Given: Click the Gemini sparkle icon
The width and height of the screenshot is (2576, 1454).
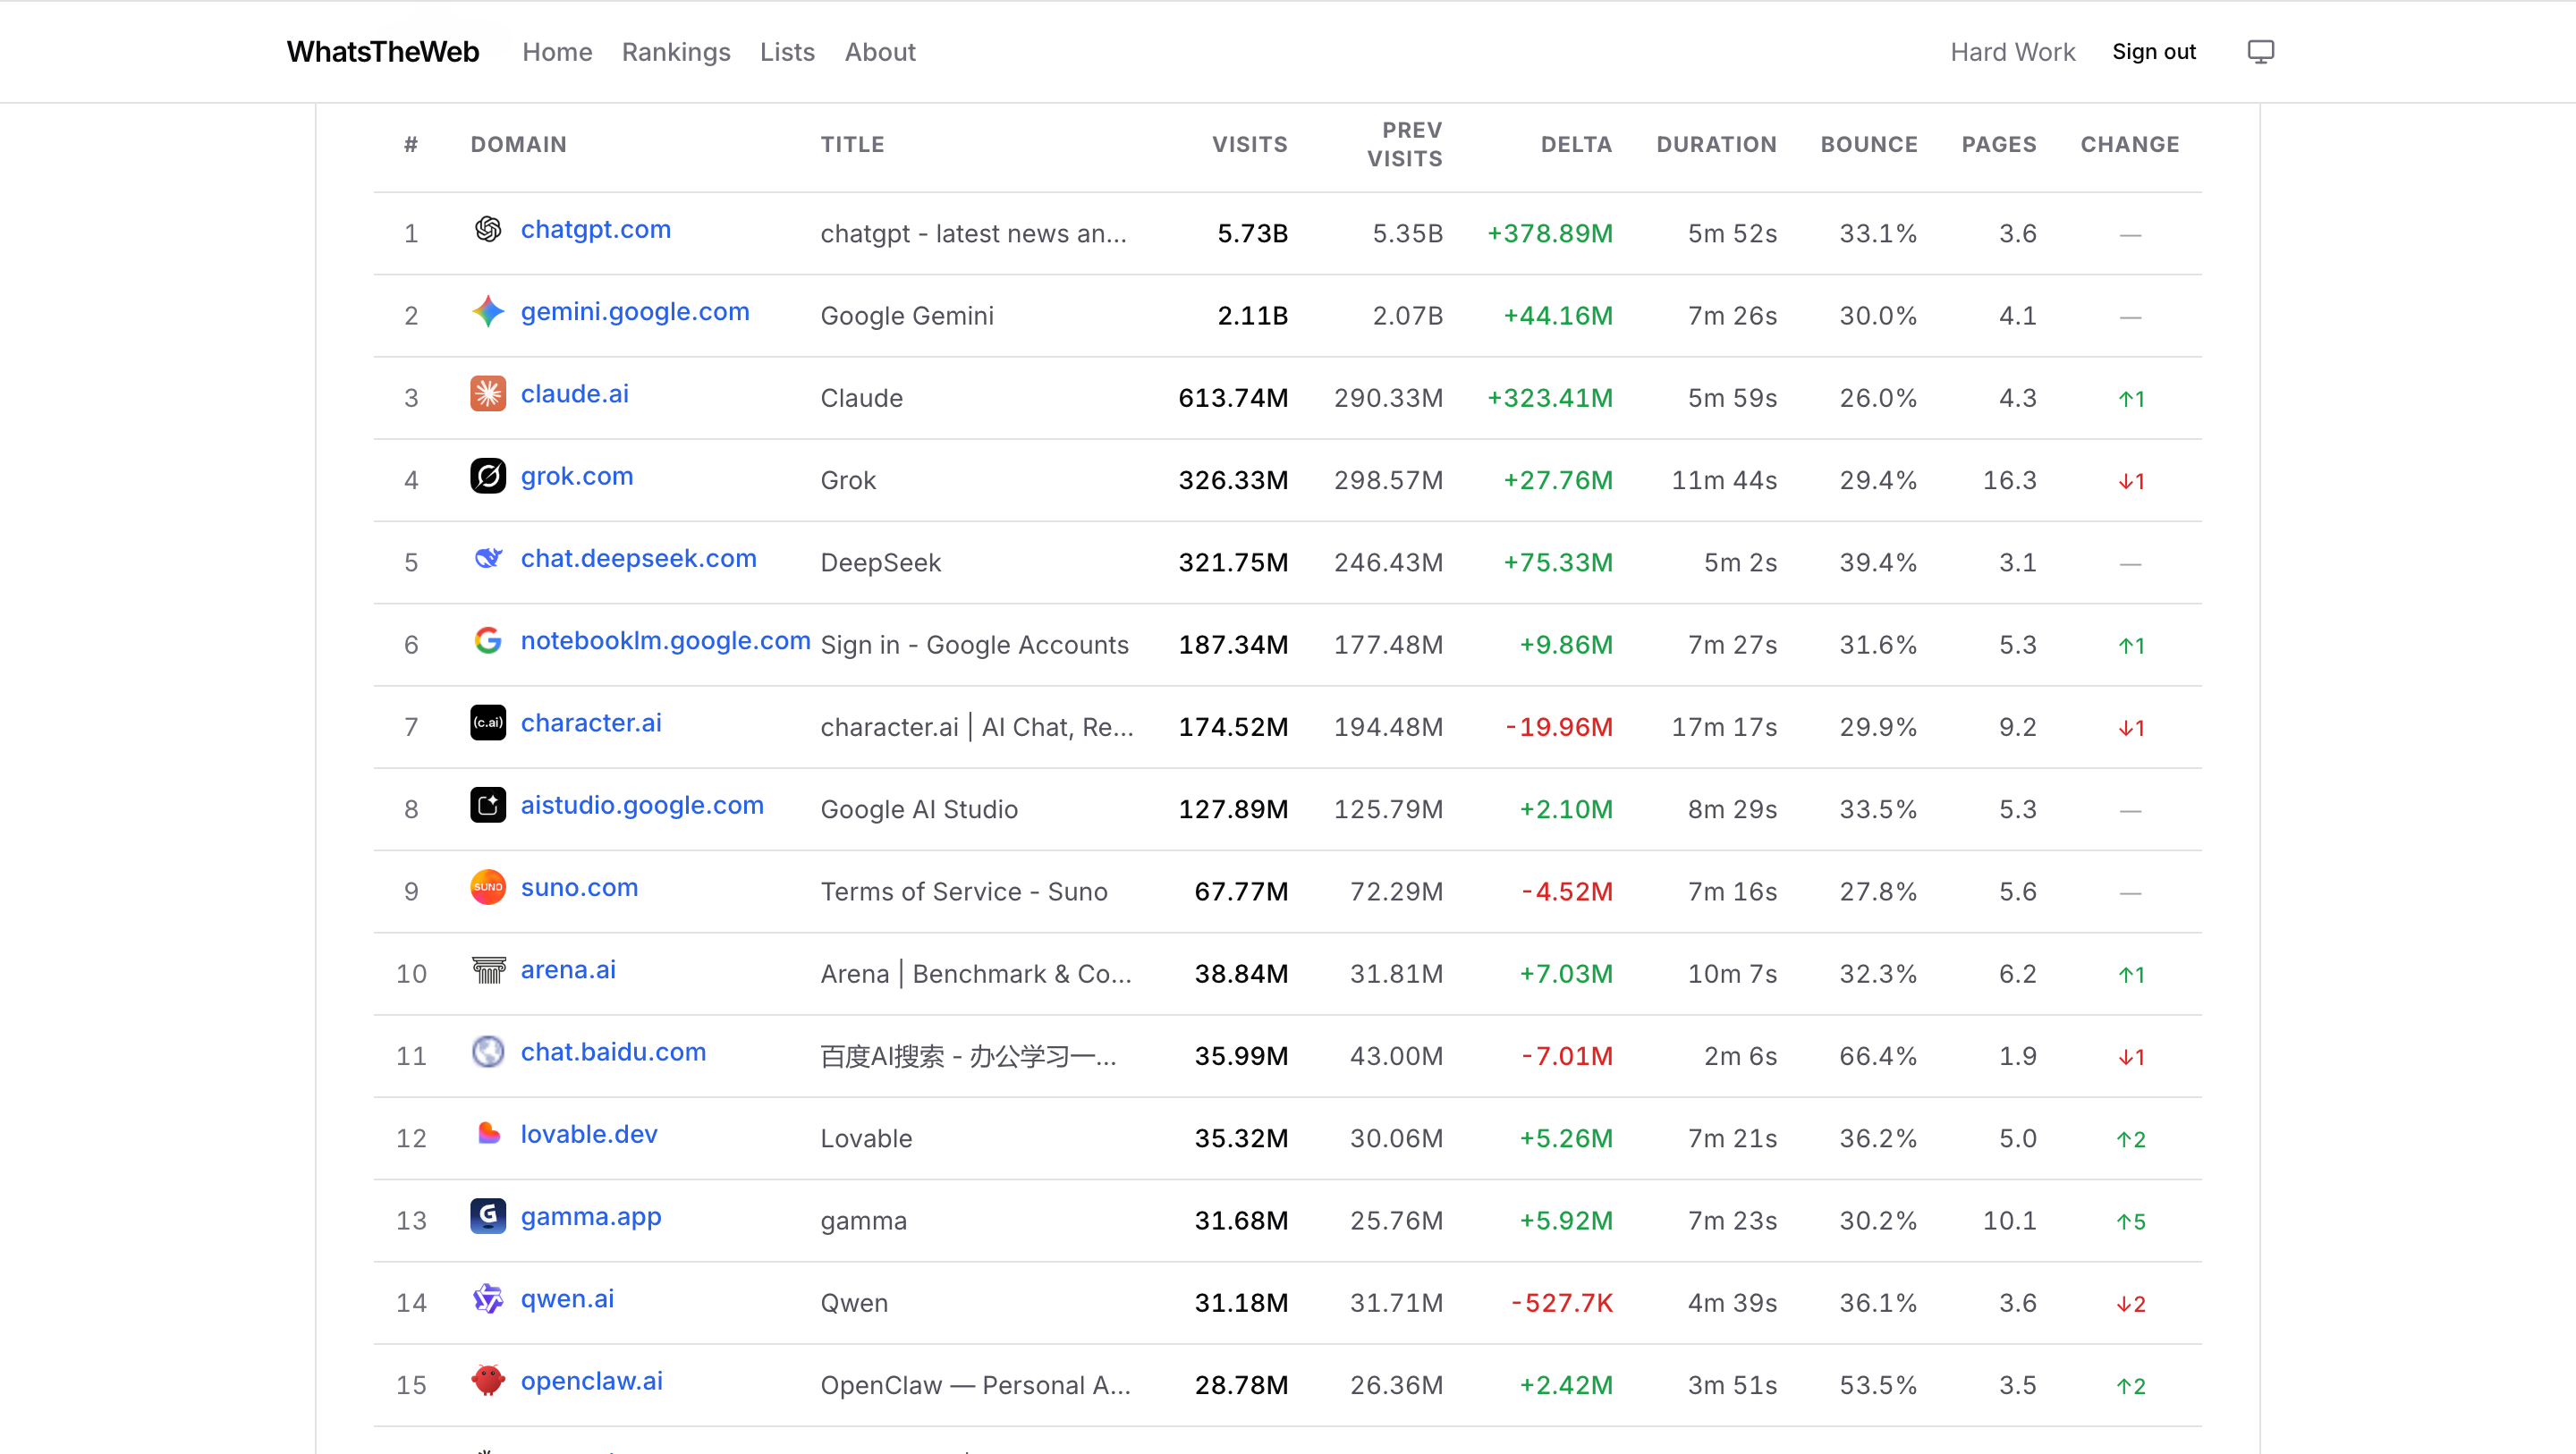Looking at the screenshot, I should point(488,312).
